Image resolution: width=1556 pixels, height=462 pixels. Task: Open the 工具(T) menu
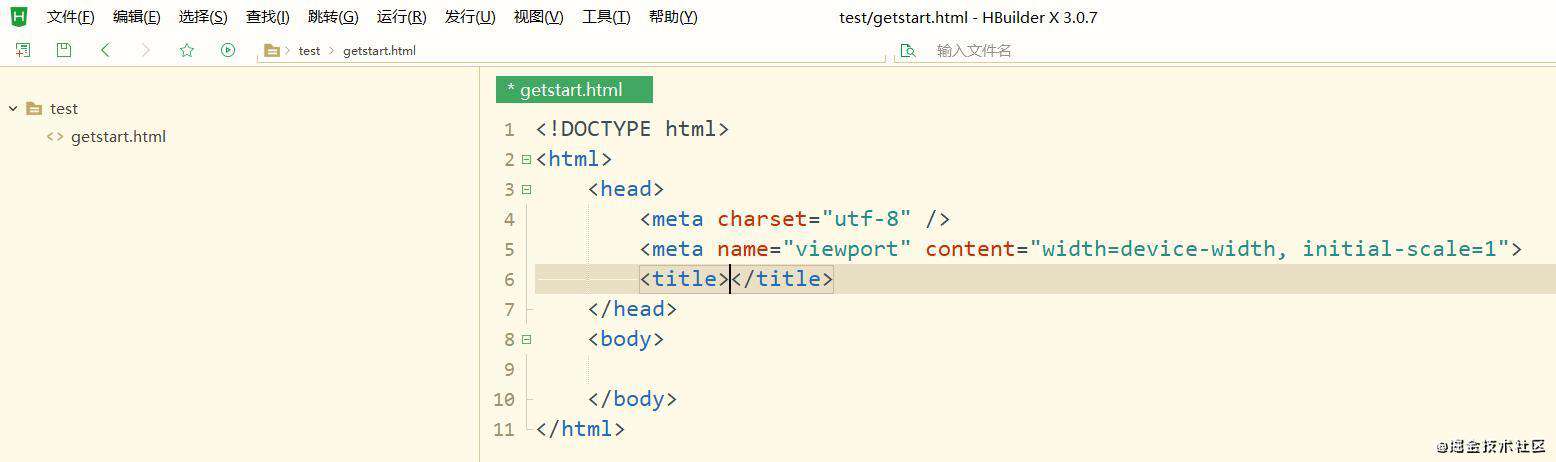pyautogui.click(x=606, y=17)
